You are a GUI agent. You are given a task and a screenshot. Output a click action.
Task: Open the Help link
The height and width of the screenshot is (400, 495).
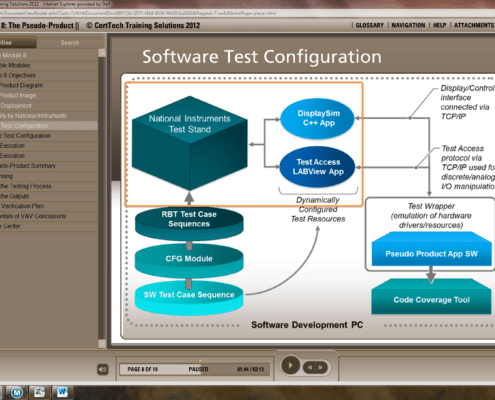[439, 25]
